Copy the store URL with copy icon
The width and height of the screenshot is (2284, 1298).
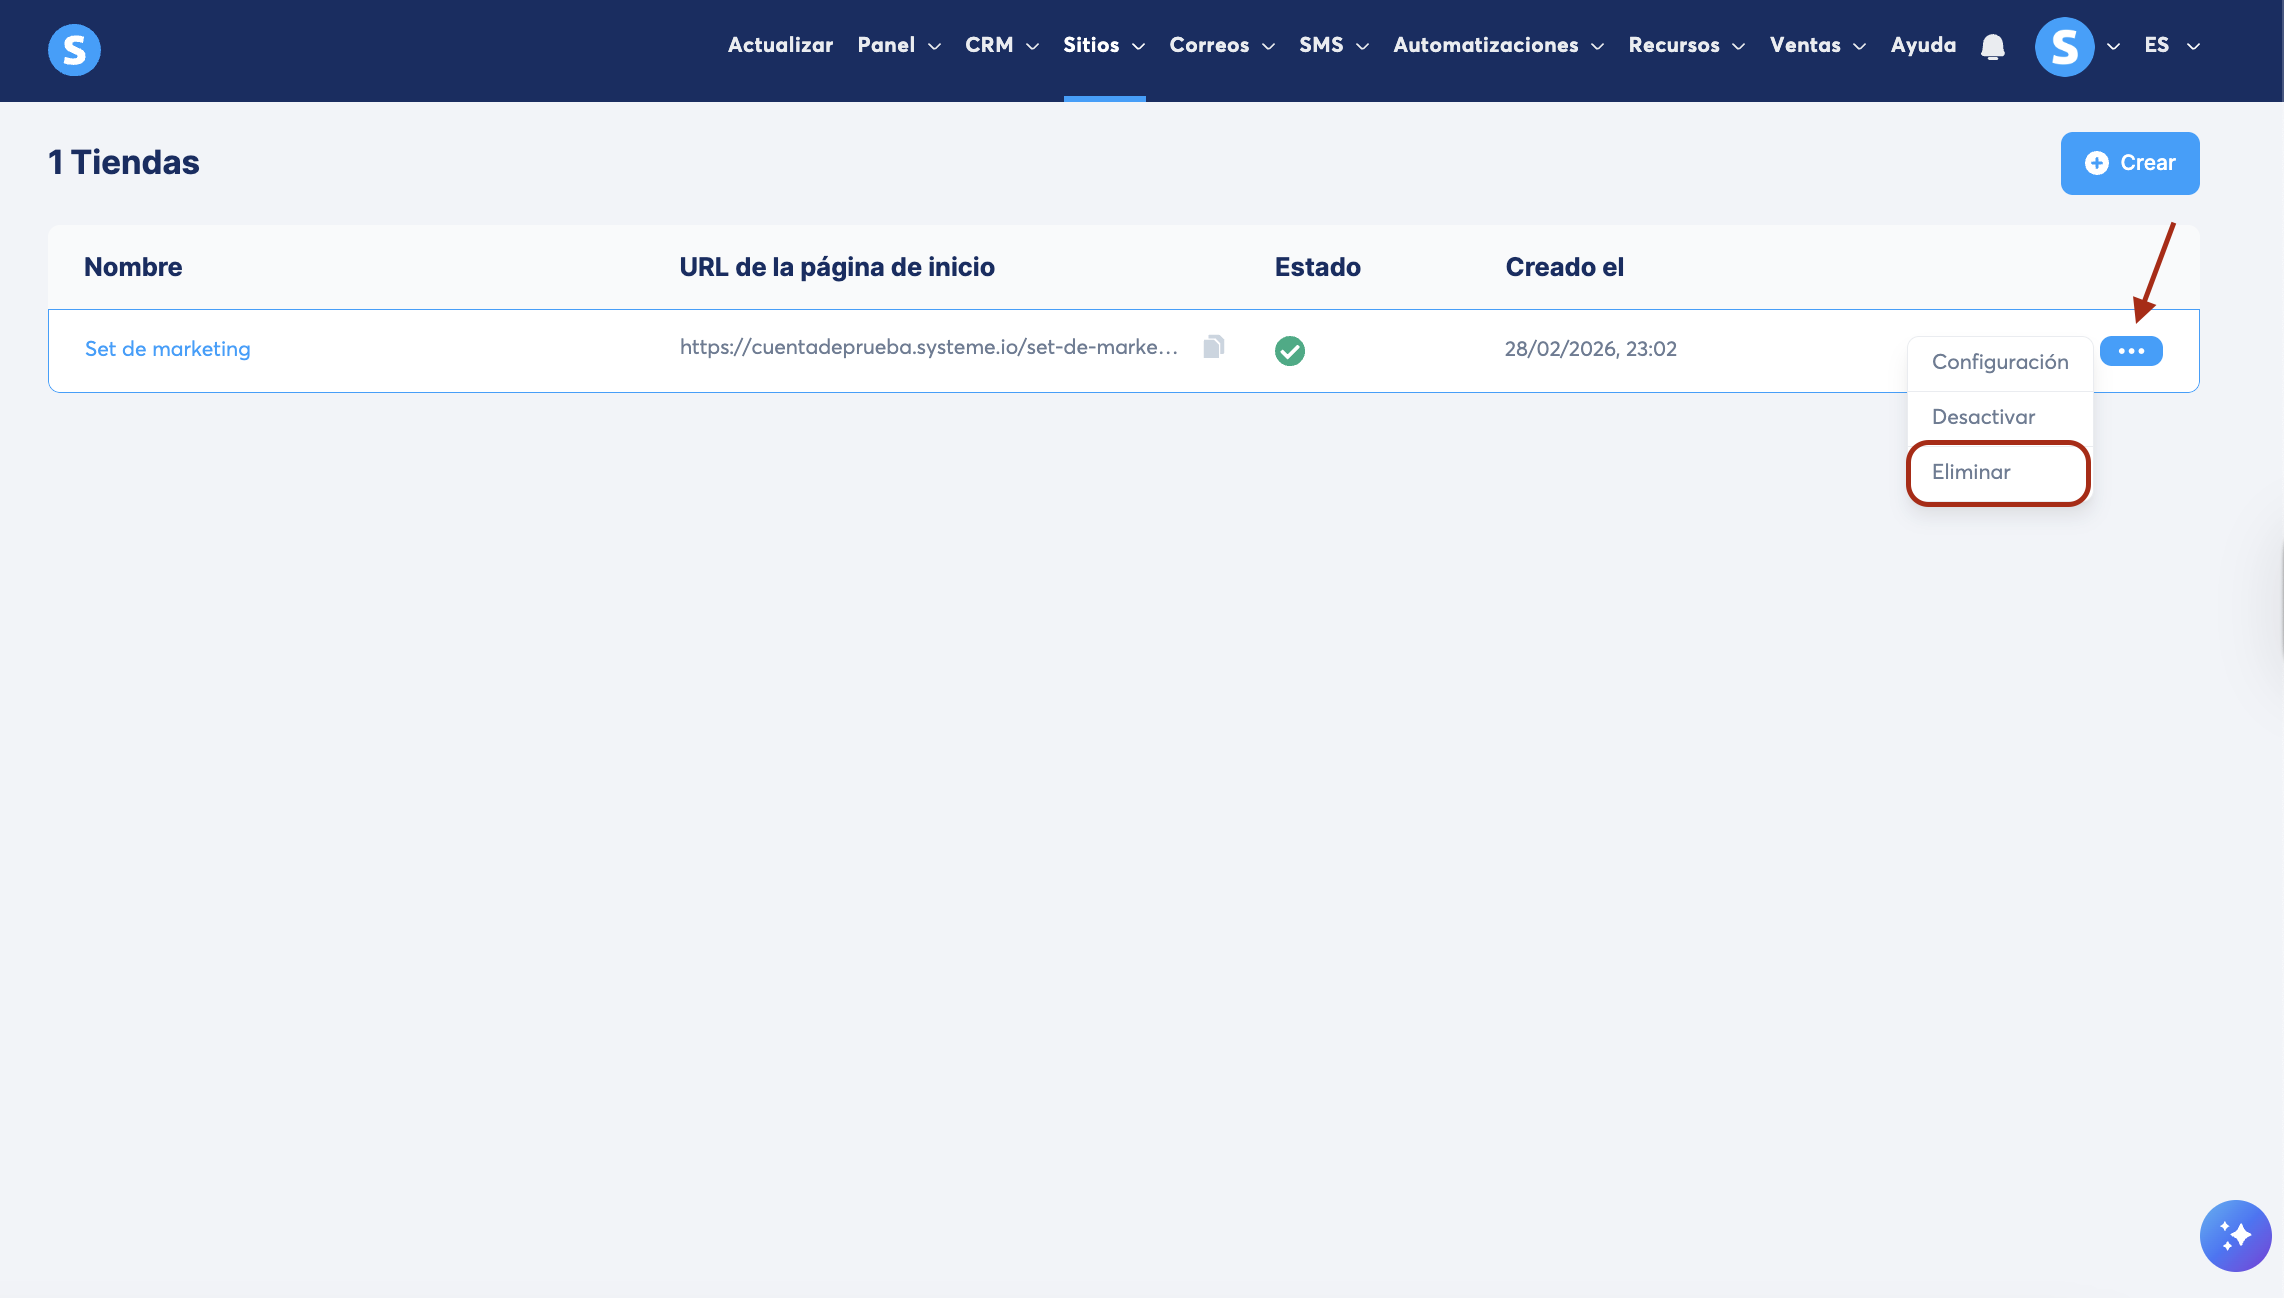coord(1213,347)
